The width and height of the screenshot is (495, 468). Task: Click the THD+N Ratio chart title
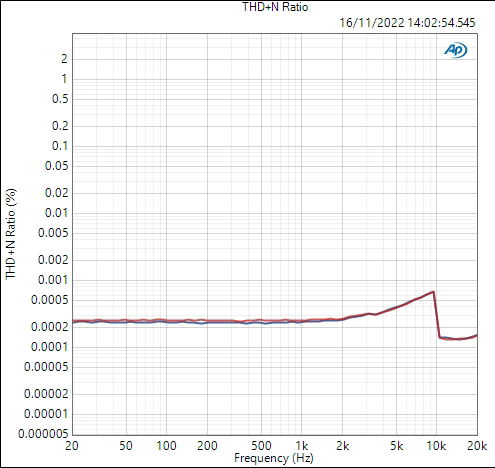click(275, 7)
